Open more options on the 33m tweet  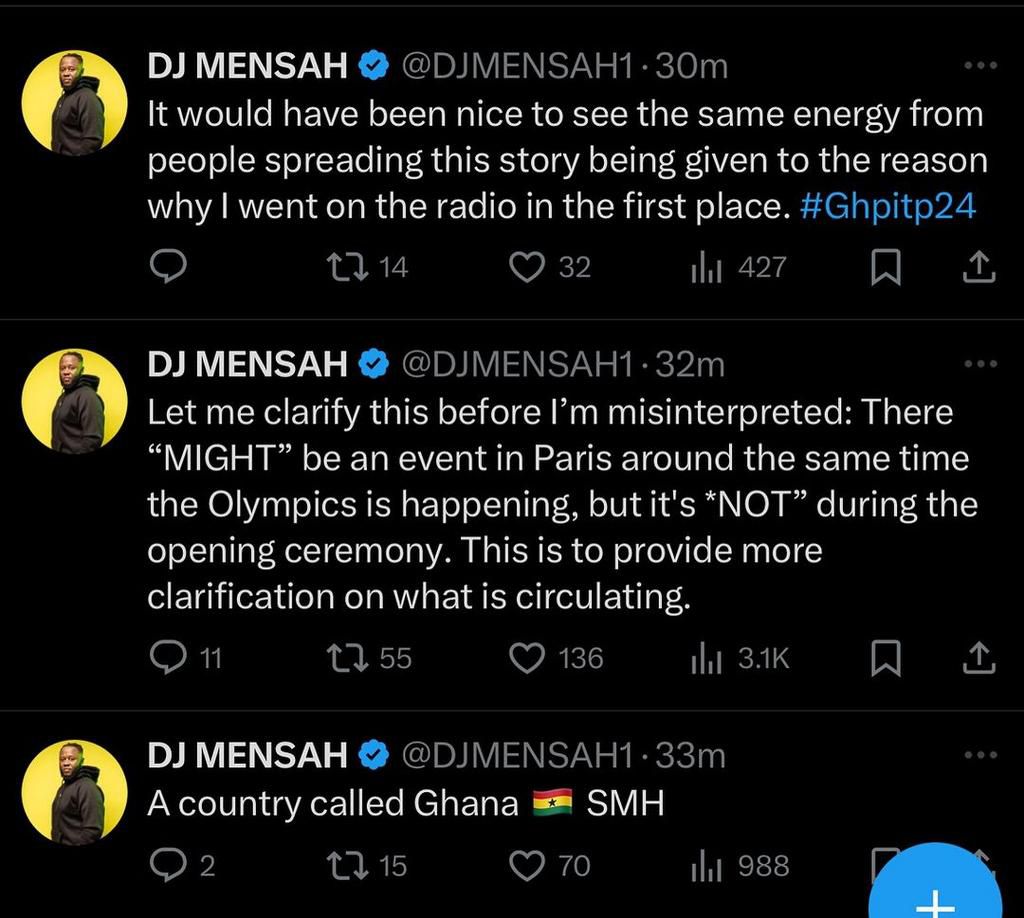point(979,755)
